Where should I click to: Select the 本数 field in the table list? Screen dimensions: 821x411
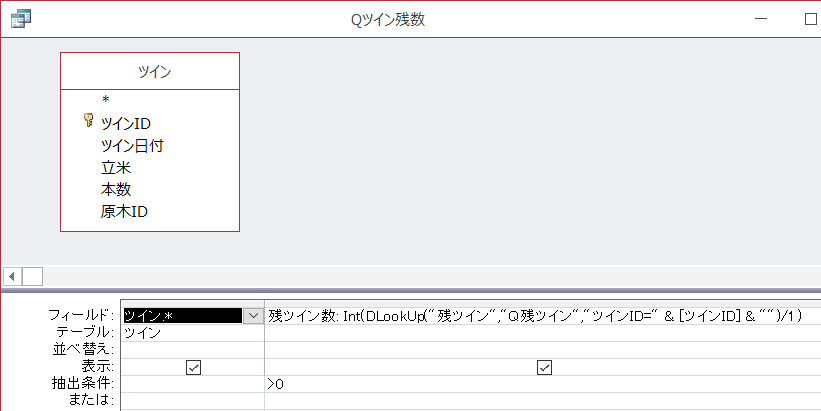[x=116, y=189]
